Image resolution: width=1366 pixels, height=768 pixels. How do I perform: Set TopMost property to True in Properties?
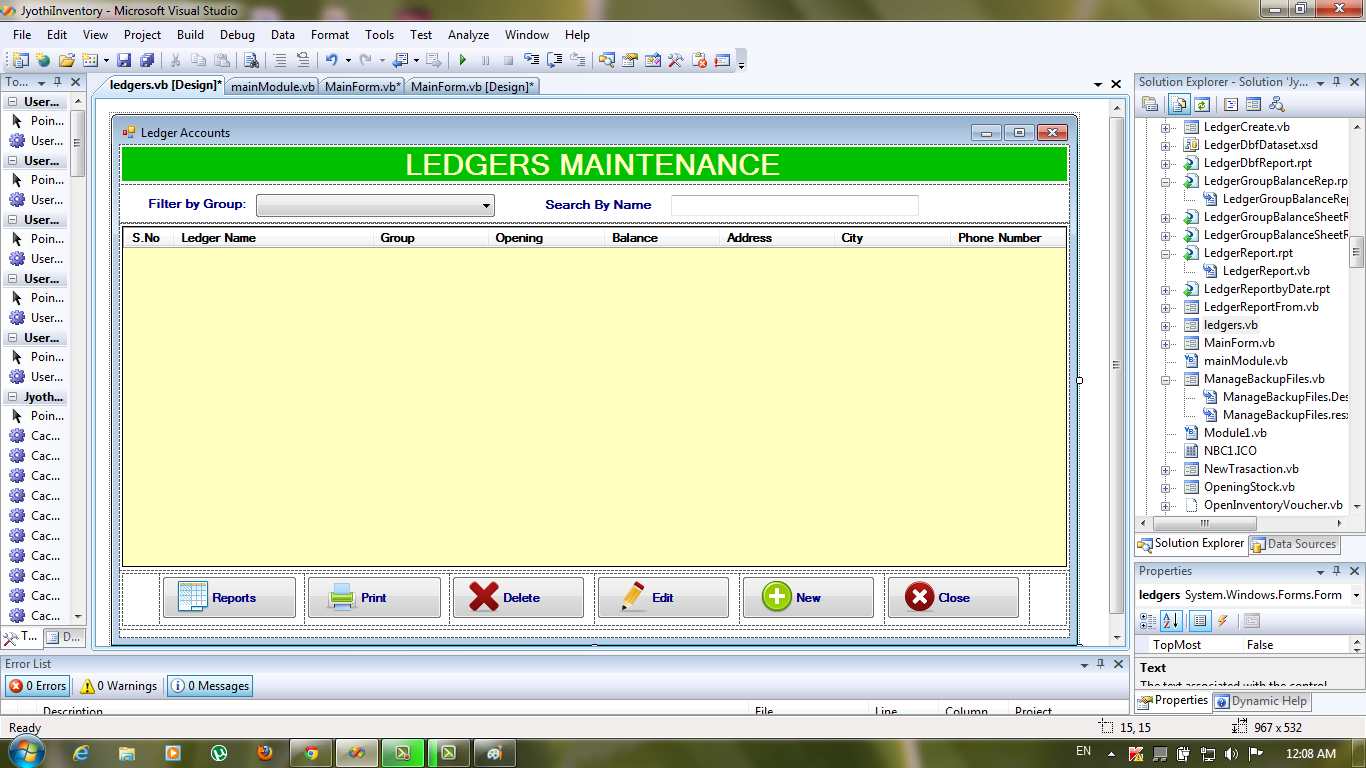tap(1300, 644)
